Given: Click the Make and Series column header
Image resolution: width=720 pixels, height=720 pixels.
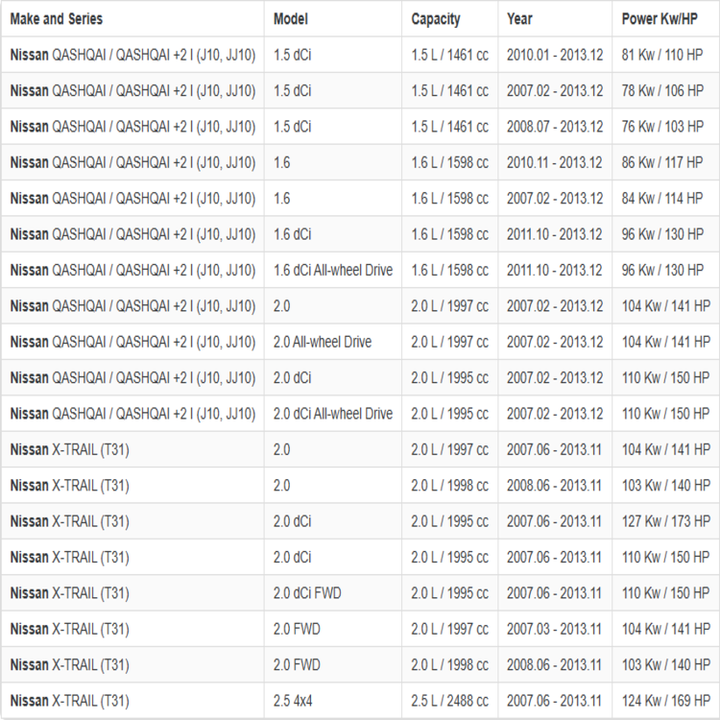Looking at the screenshot, I should tap(56, 19).
